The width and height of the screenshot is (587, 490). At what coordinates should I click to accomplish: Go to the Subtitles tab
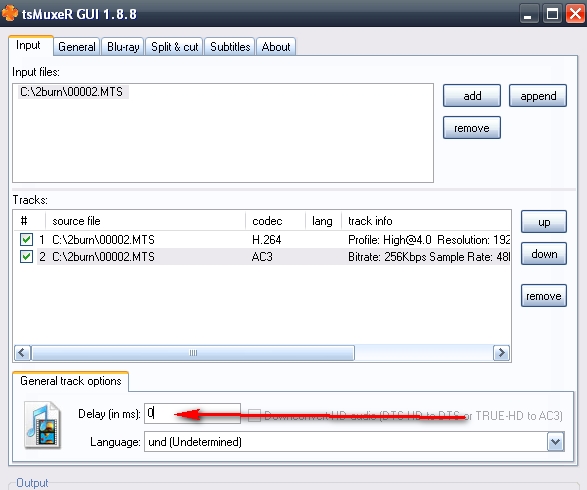coord(230,47)
